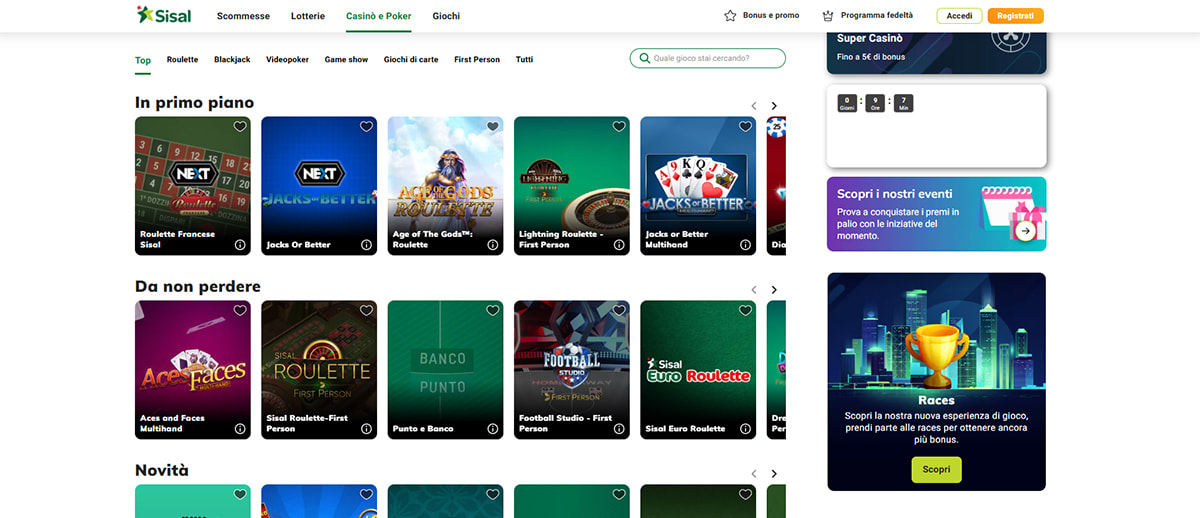Open Bonus e promo link

coord(771,16)
